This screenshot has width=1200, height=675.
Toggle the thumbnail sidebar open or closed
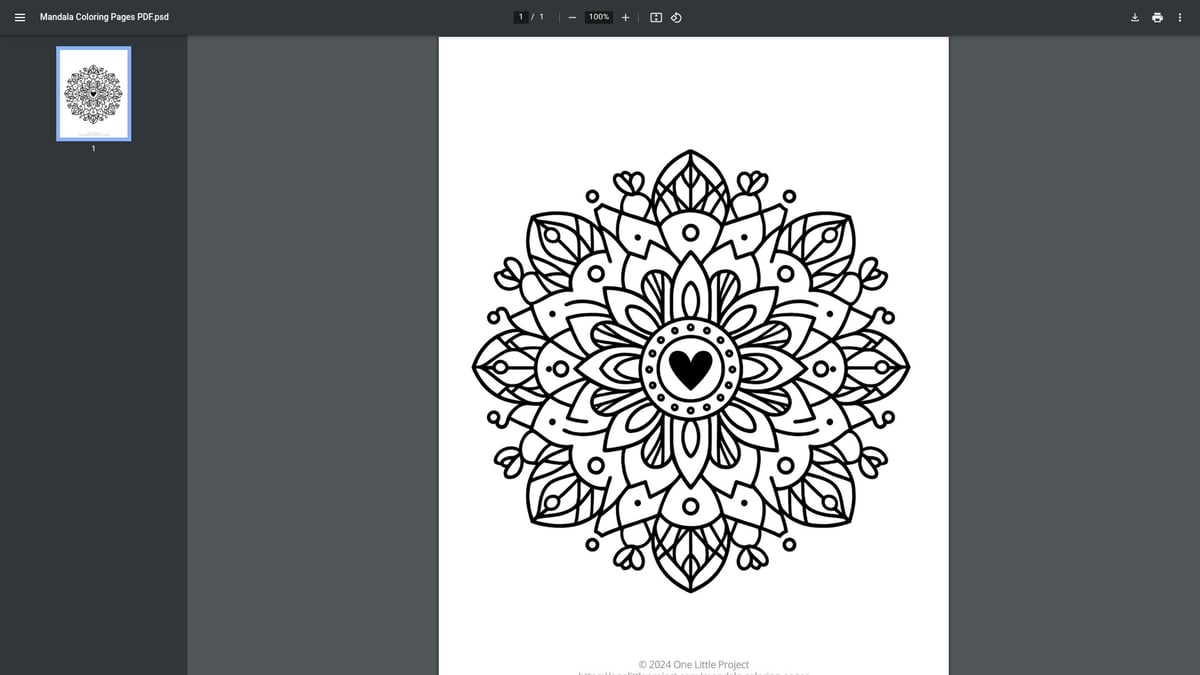click(19, 17)
